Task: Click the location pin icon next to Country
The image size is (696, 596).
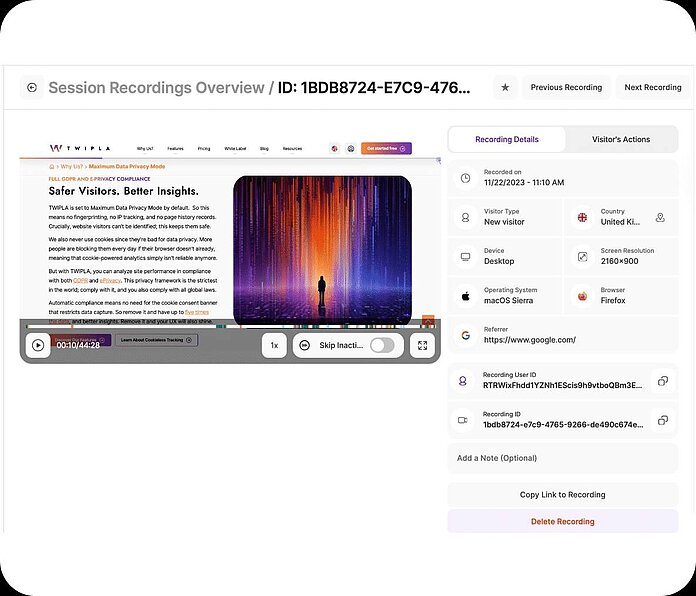Action: point(660,217)
